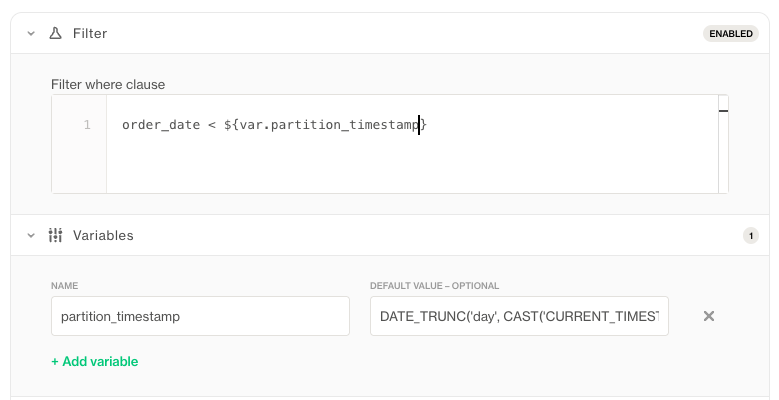Click the Variables sliders icon
Screen dimensions: 779x400
tap(56, 236)
